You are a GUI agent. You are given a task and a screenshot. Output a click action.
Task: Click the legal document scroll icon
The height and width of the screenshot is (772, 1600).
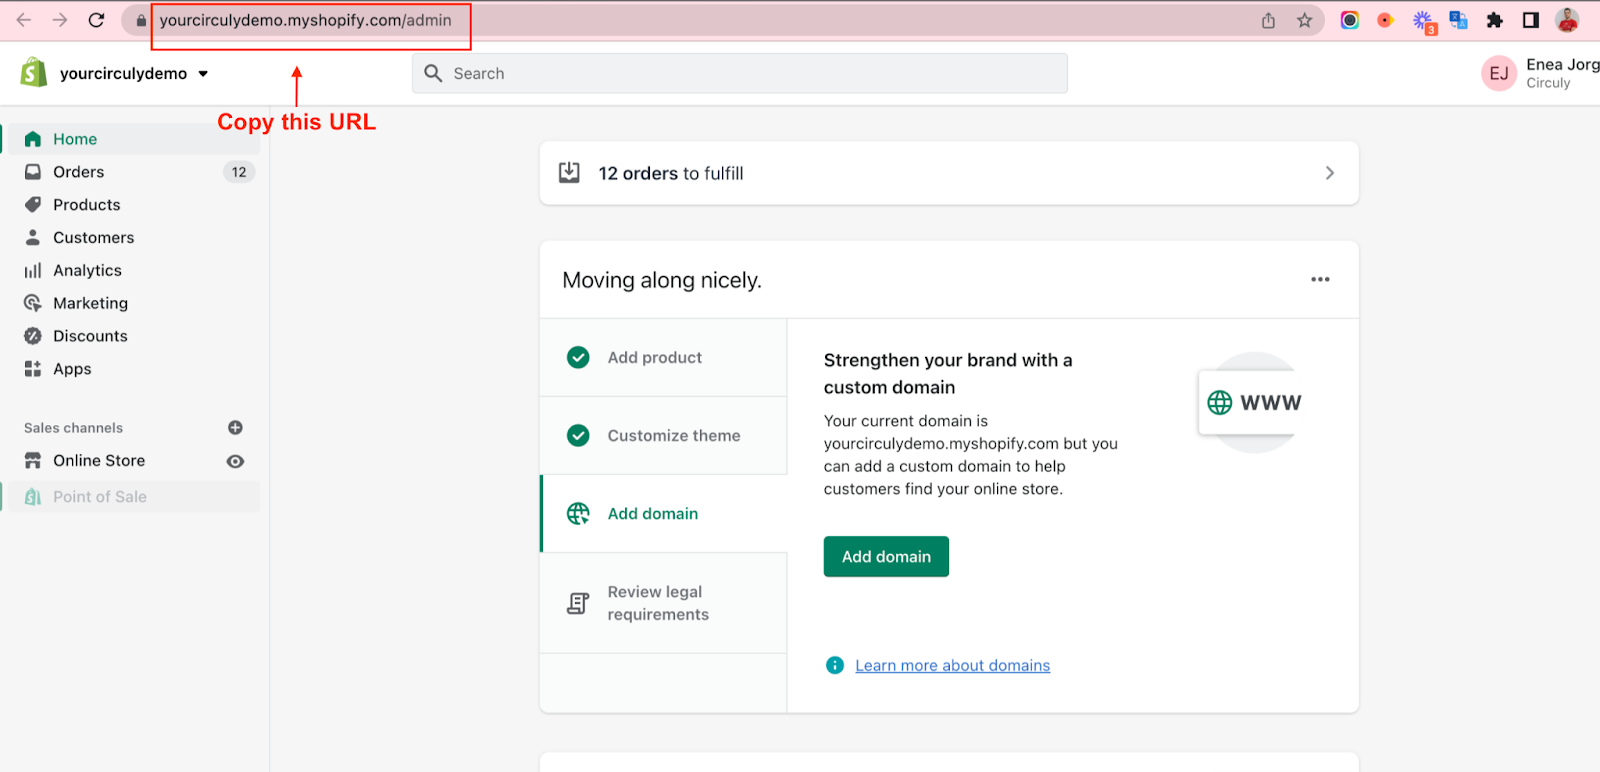[578, 603]
